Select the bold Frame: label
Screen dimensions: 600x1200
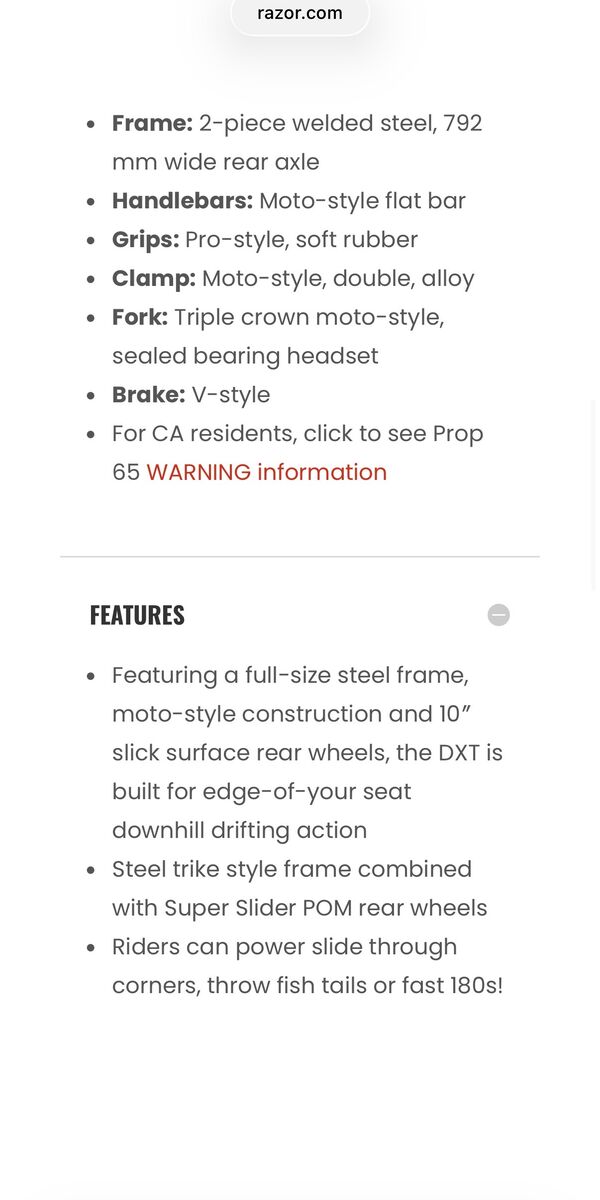152,123
